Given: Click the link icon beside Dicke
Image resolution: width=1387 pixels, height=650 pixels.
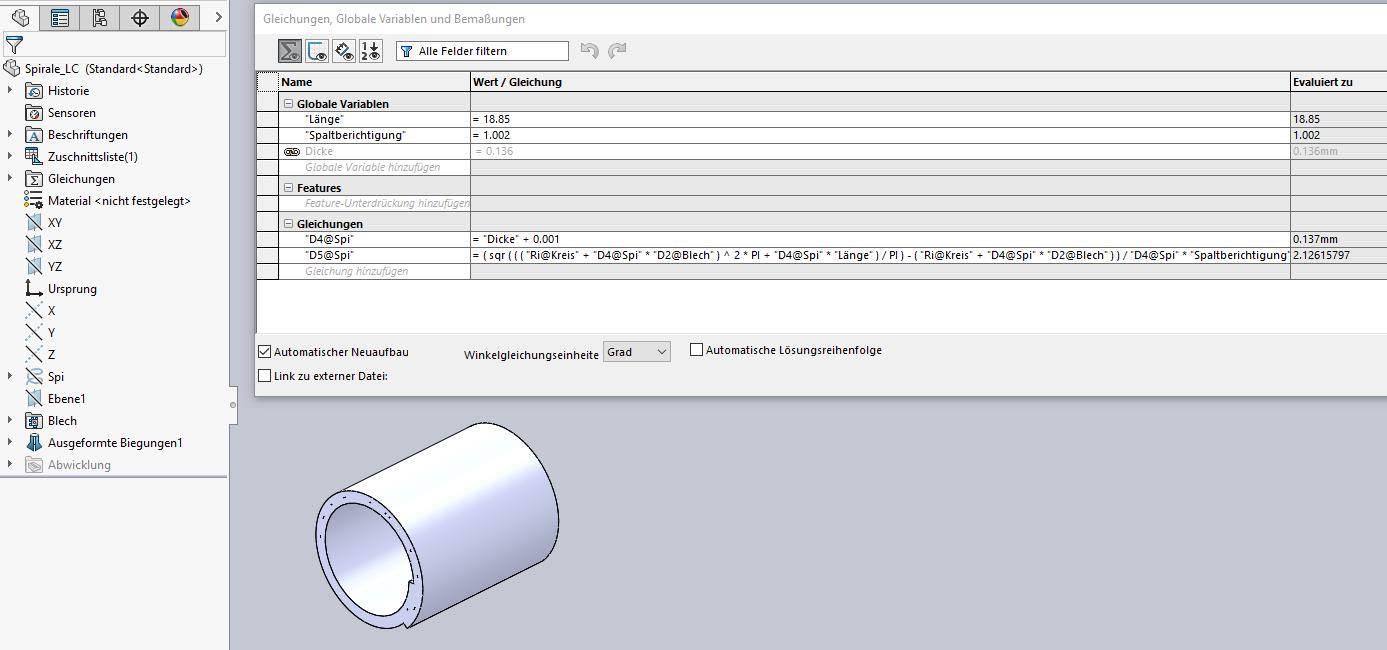Looking at the screenshot, I should click(x=292, y=152).
